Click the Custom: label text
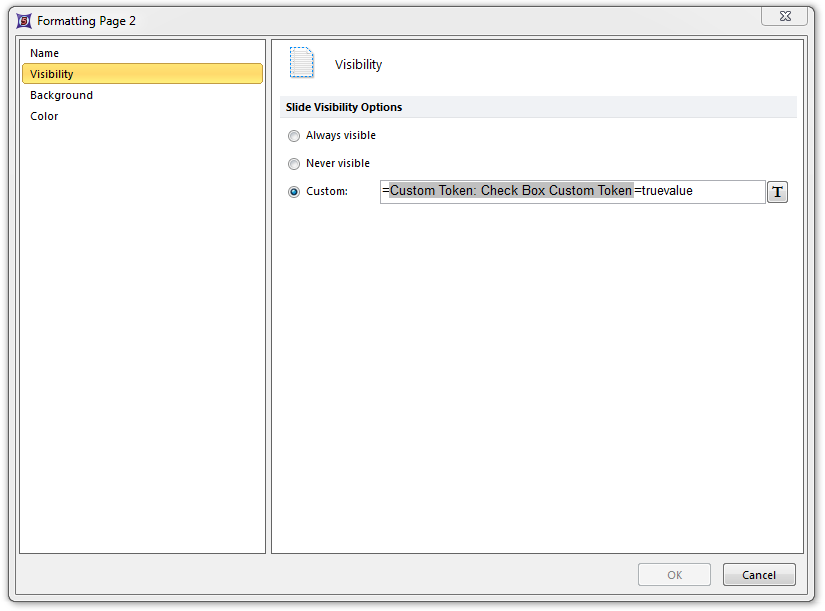 click(x=327, y=192)
